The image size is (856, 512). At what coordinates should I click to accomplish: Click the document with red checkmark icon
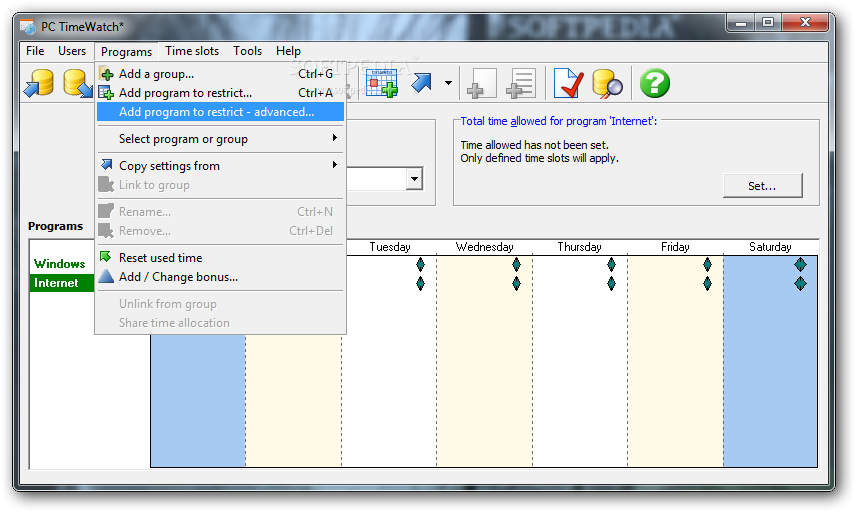pos(568,84)
